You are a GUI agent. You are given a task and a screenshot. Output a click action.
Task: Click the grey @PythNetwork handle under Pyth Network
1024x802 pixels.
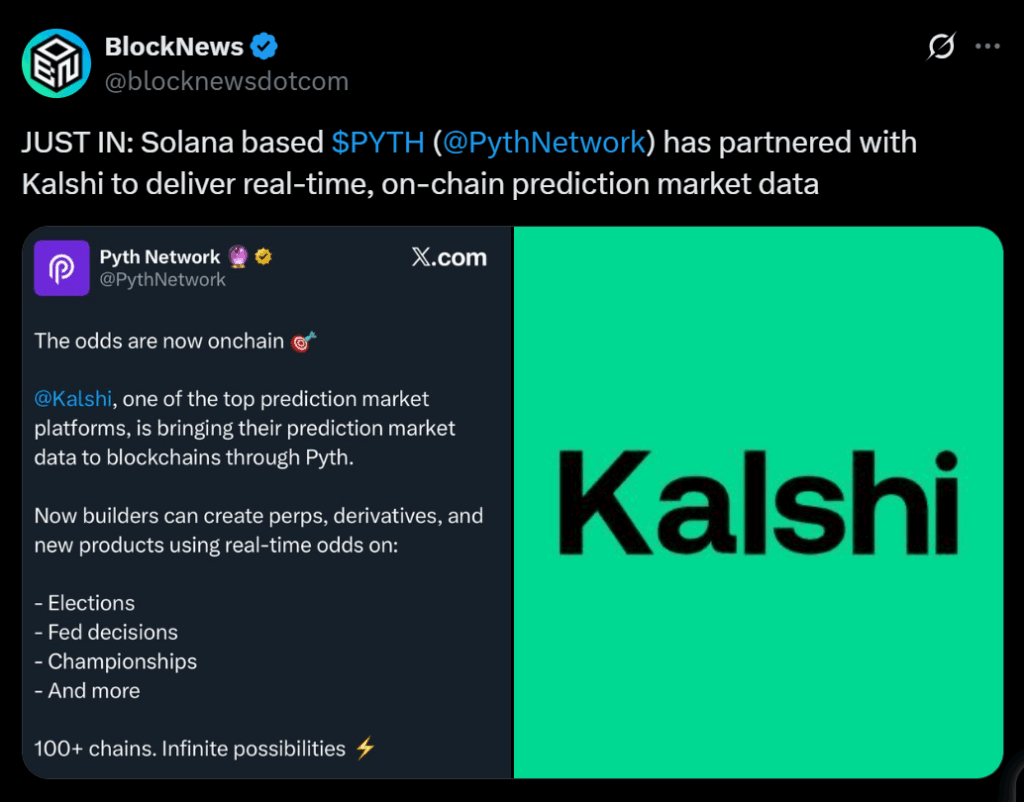(x=163, y=280)
